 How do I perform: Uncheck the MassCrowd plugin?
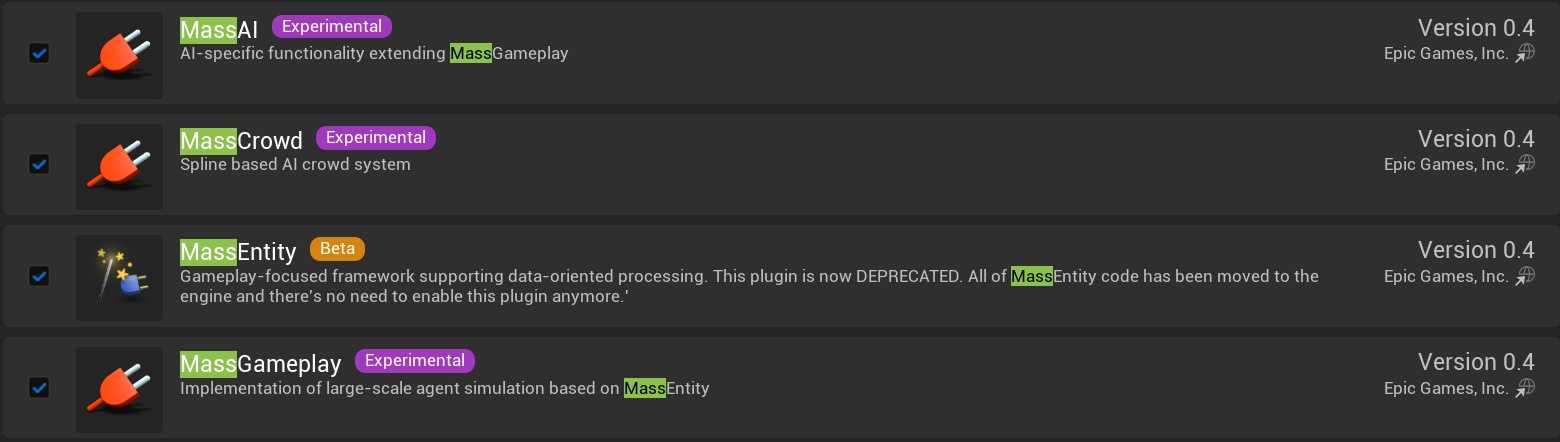tap(39, 164)
